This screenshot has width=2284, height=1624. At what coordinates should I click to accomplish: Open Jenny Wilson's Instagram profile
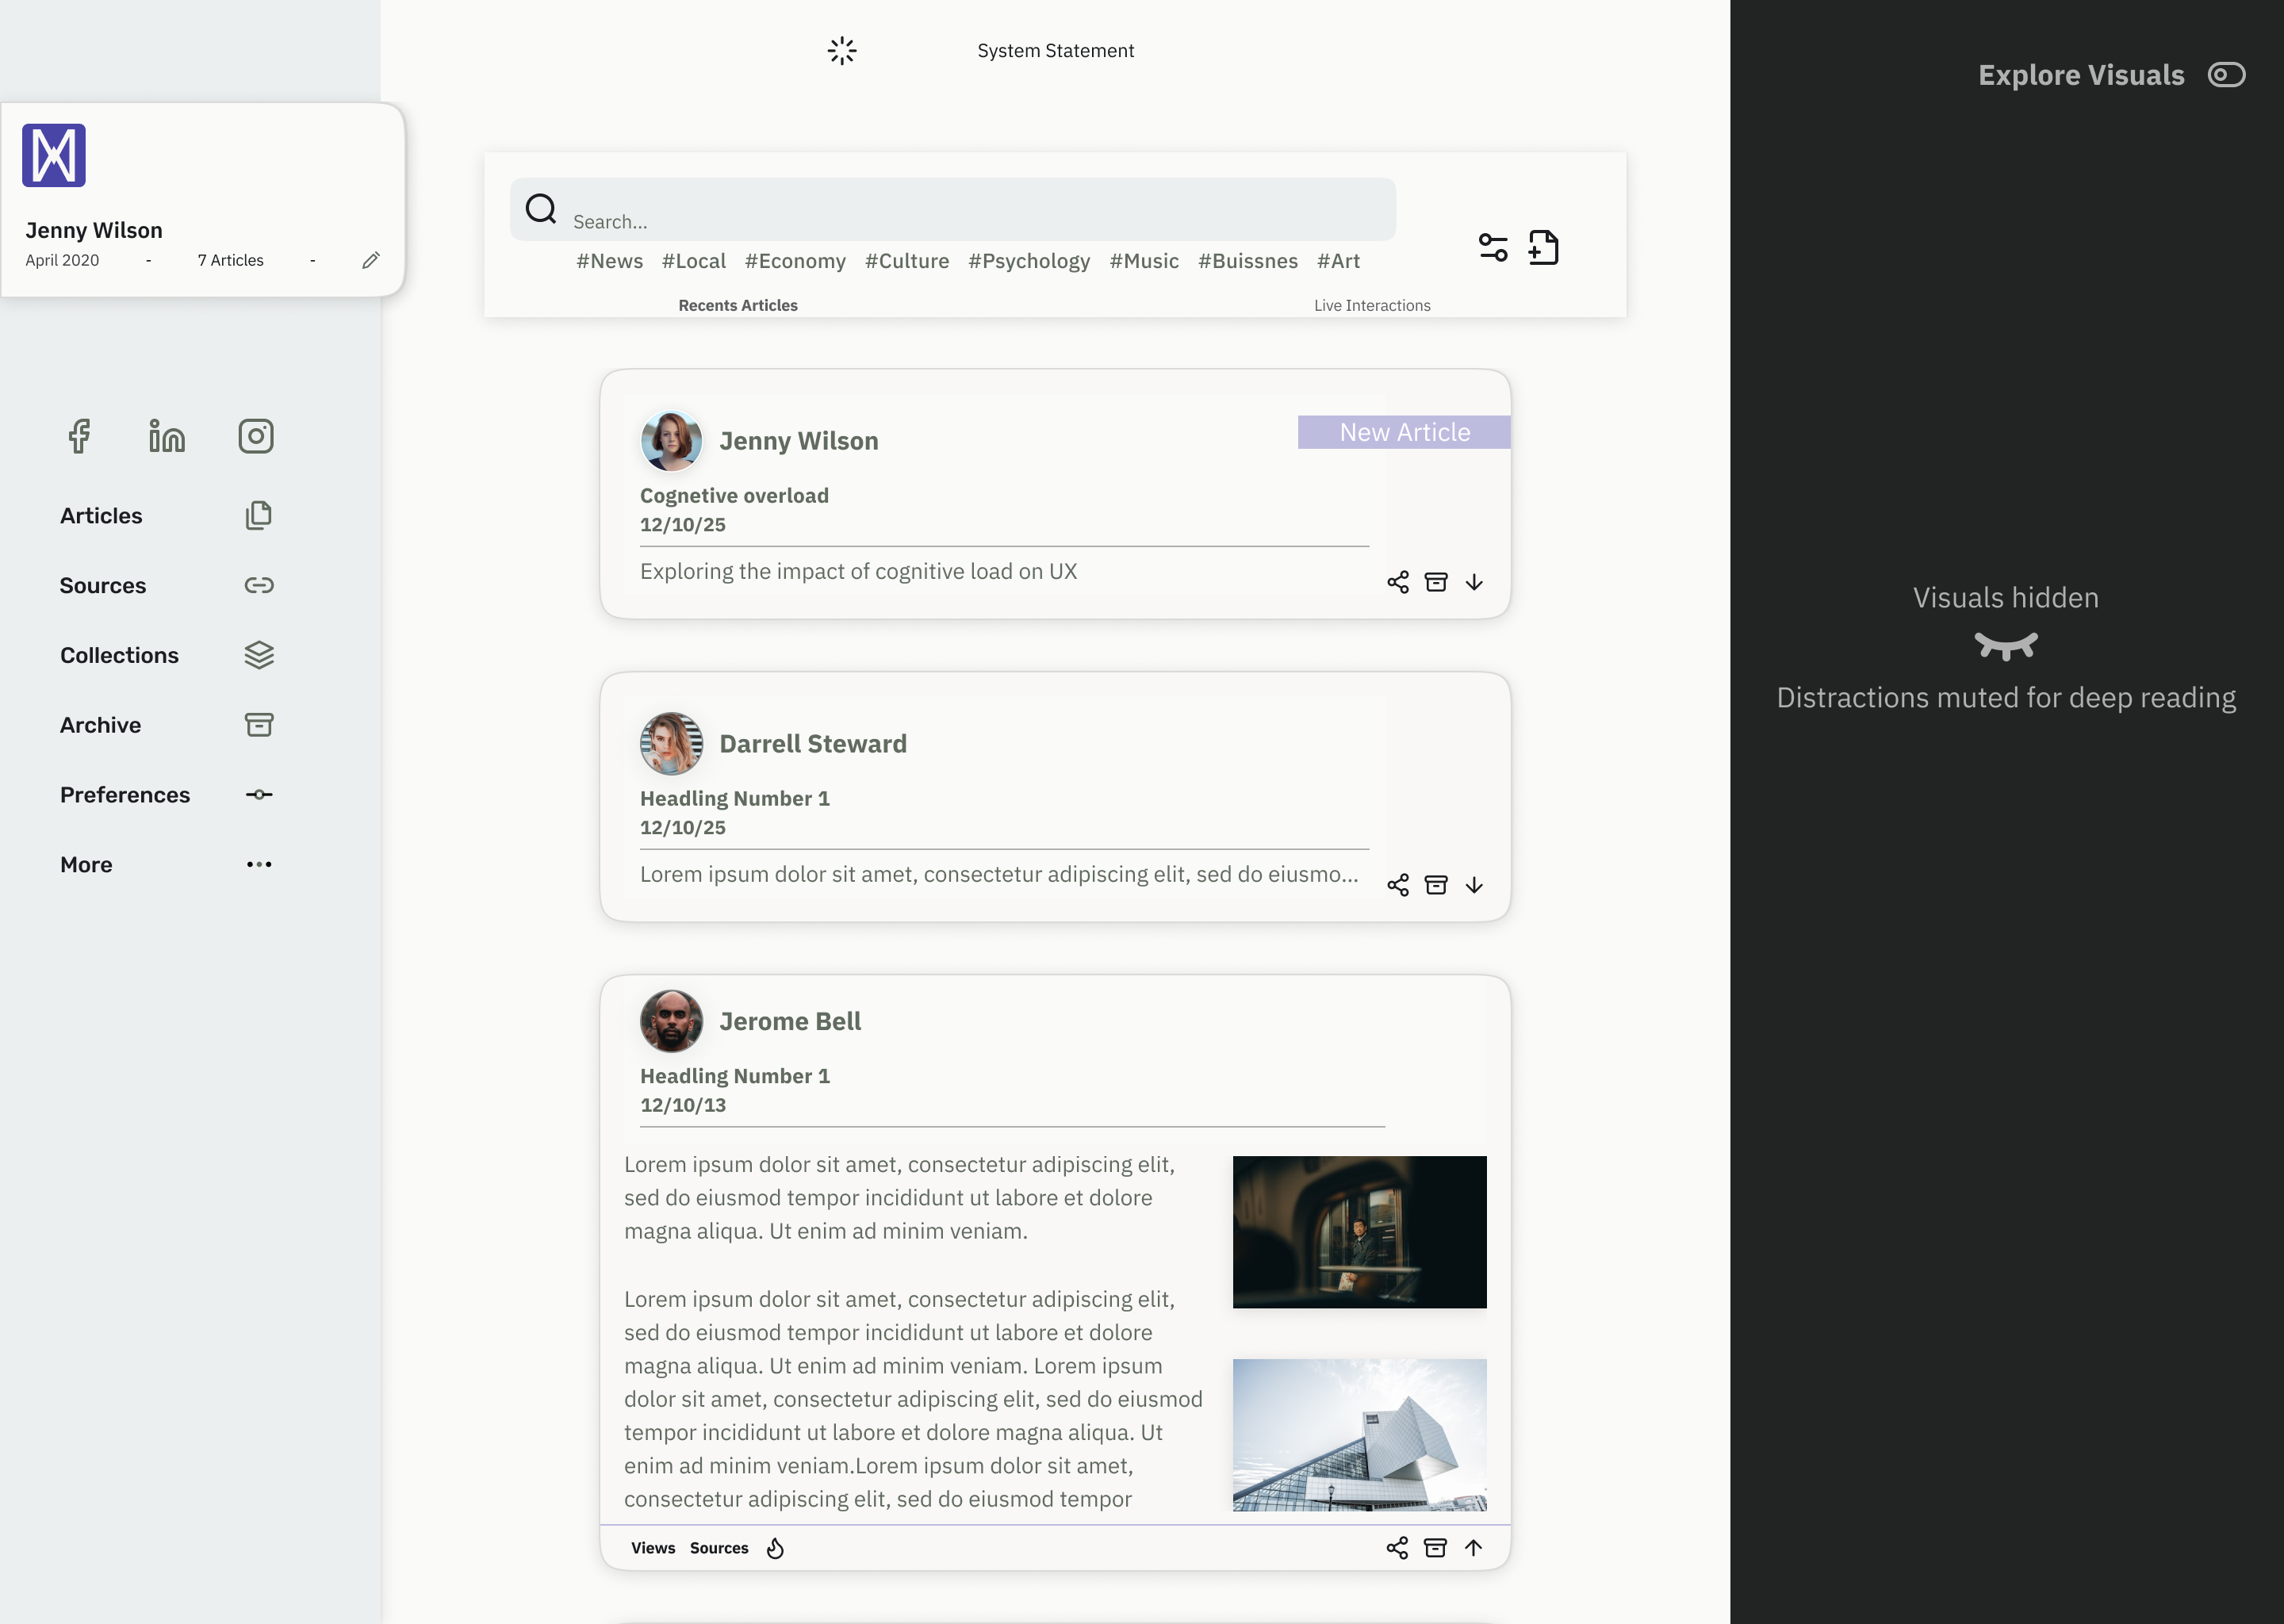[x=256, y=436]
